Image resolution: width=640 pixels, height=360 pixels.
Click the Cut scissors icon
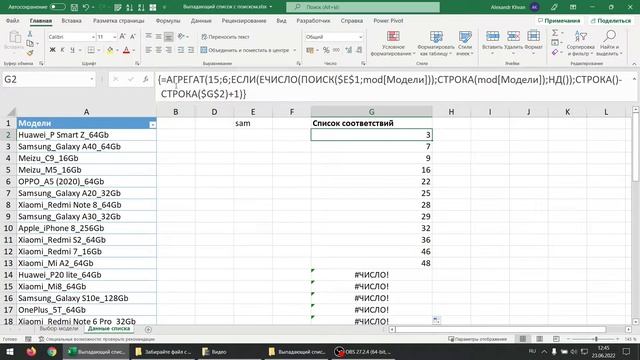point(30,34)
